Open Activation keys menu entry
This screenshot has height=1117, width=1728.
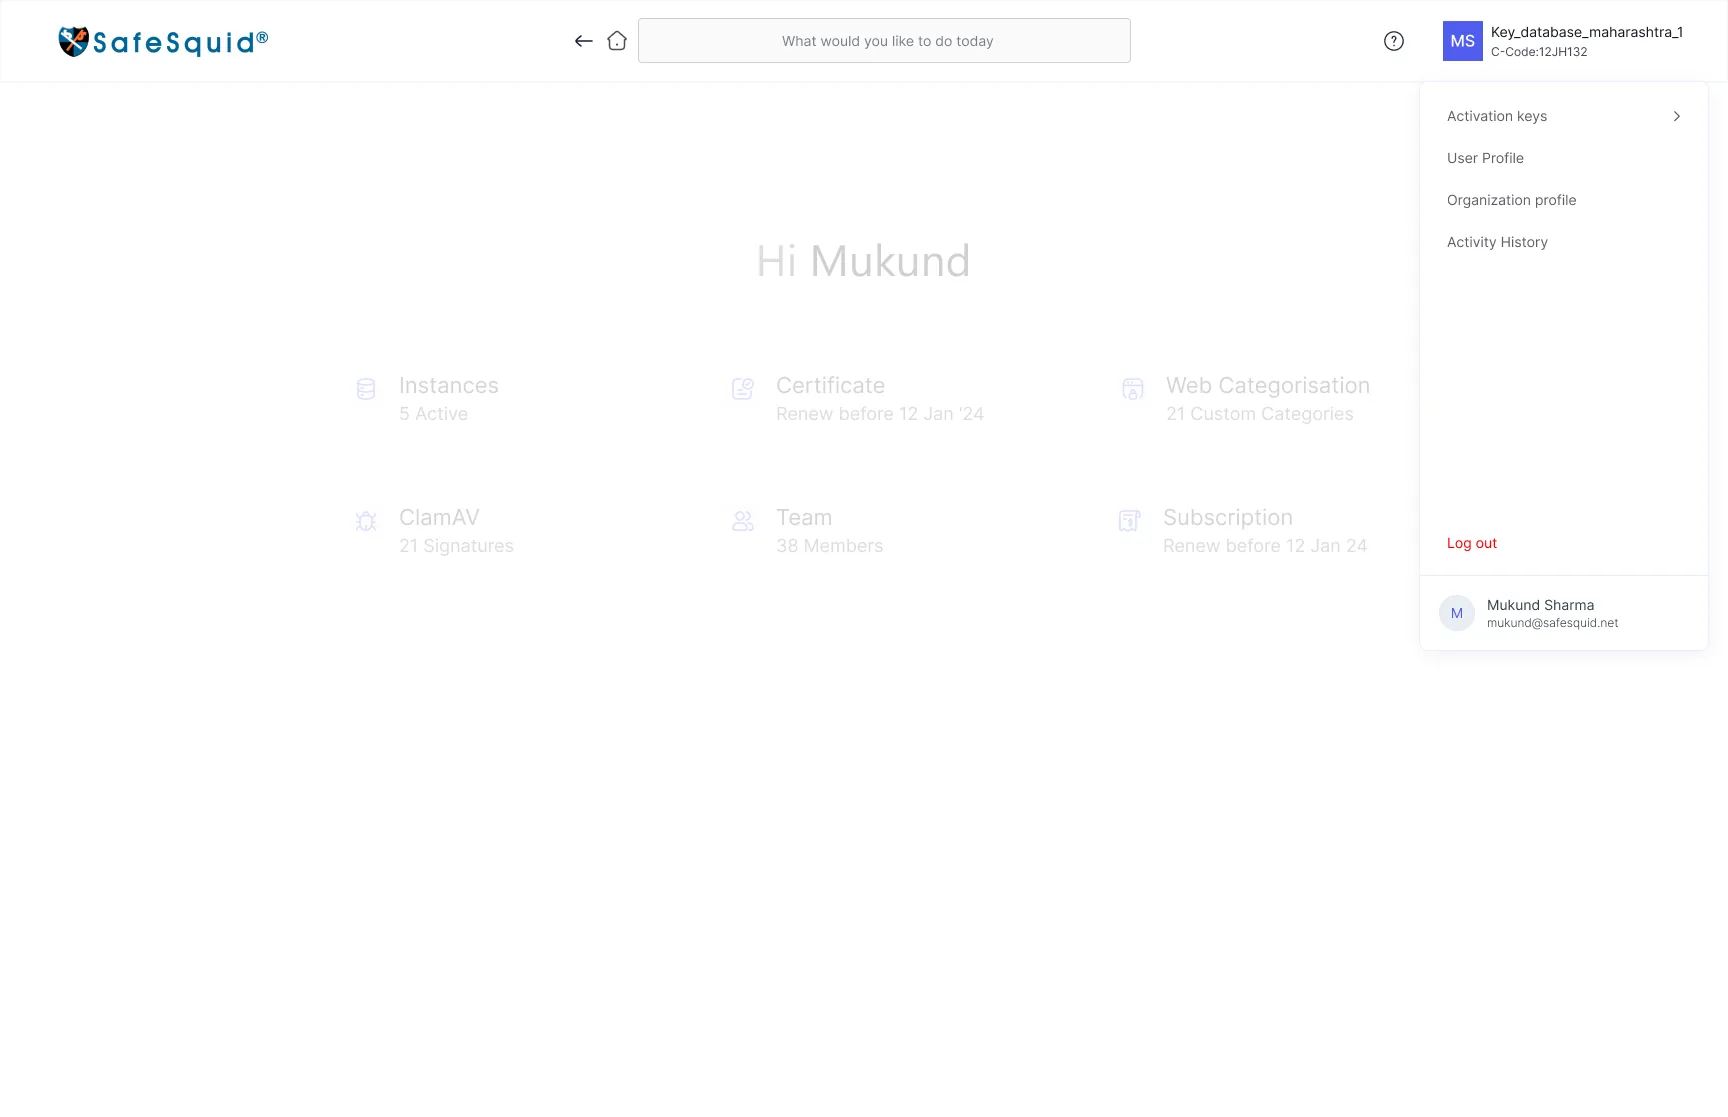coord(1564,116)
